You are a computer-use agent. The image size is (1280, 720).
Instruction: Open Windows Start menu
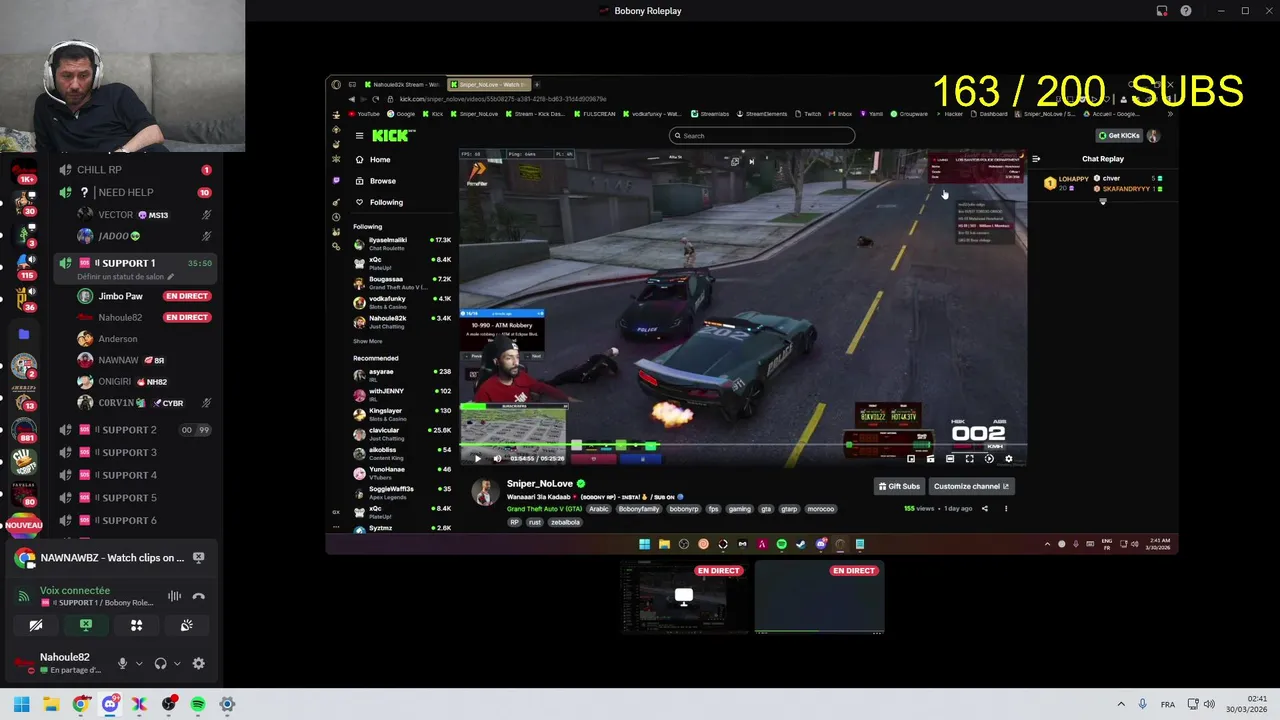(x=22, y=704)
